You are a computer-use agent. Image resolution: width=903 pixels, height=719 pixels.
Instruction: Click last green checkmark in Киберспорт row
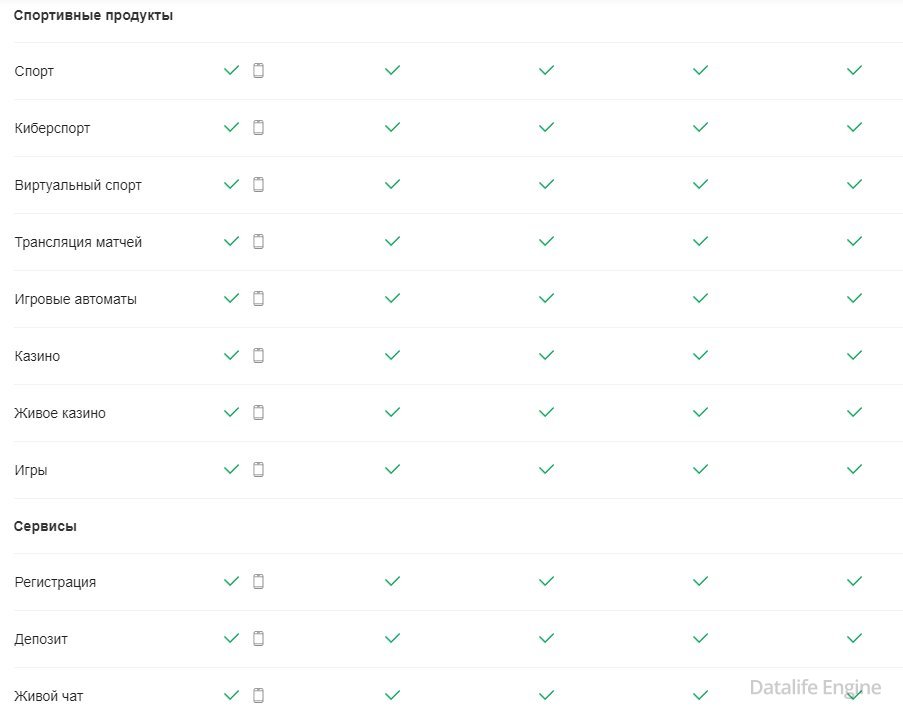point(854,128)
